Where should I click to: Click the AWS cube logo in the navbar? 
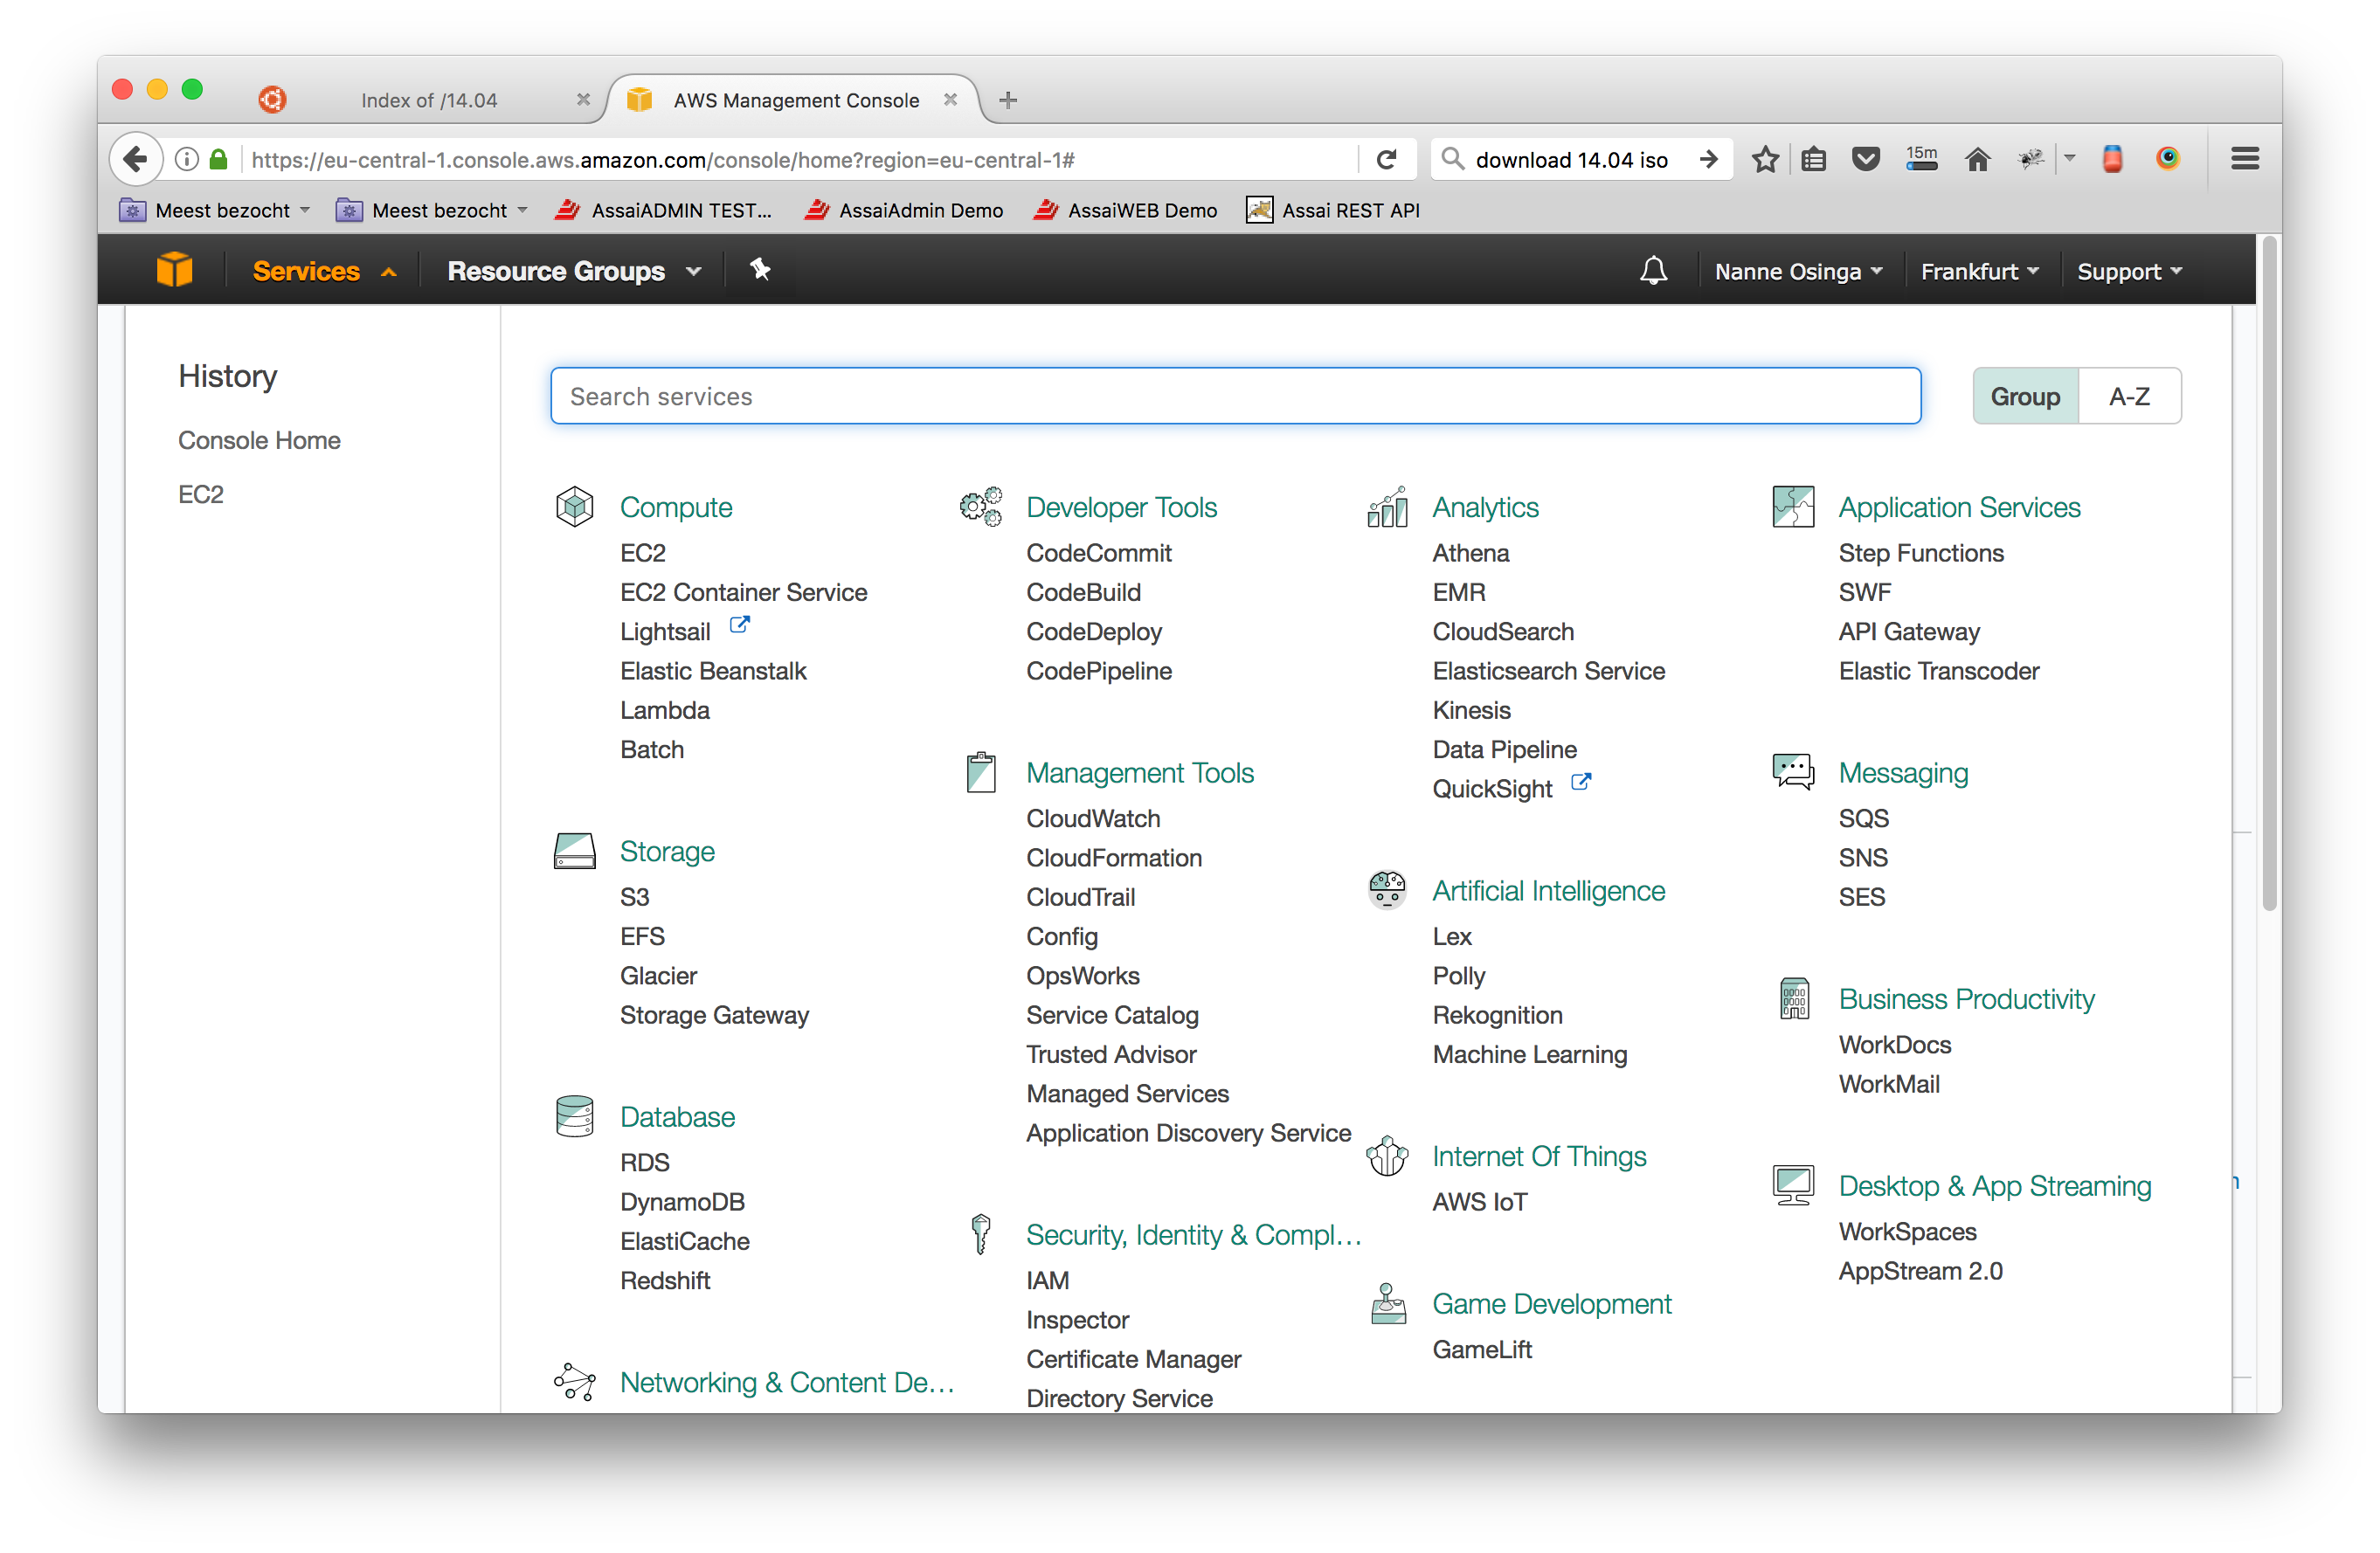point(174,270)
